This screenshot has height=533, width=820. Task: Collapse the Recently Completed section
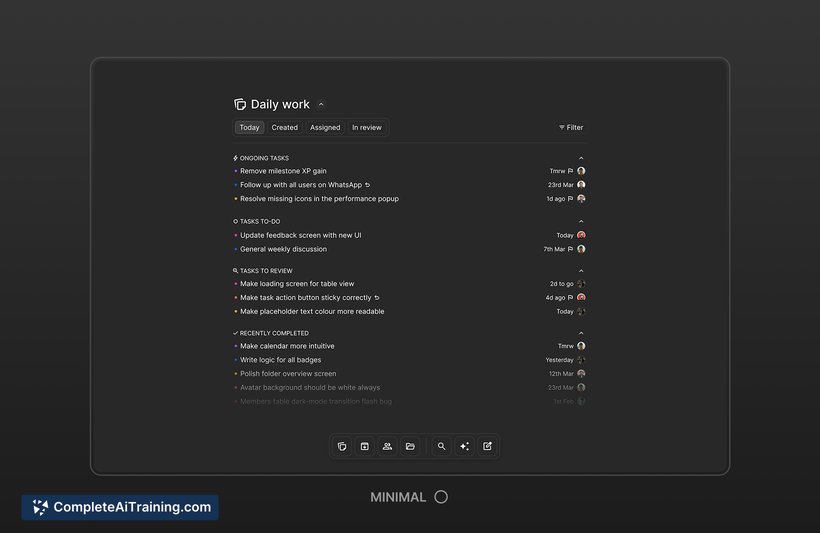[581, 333]
